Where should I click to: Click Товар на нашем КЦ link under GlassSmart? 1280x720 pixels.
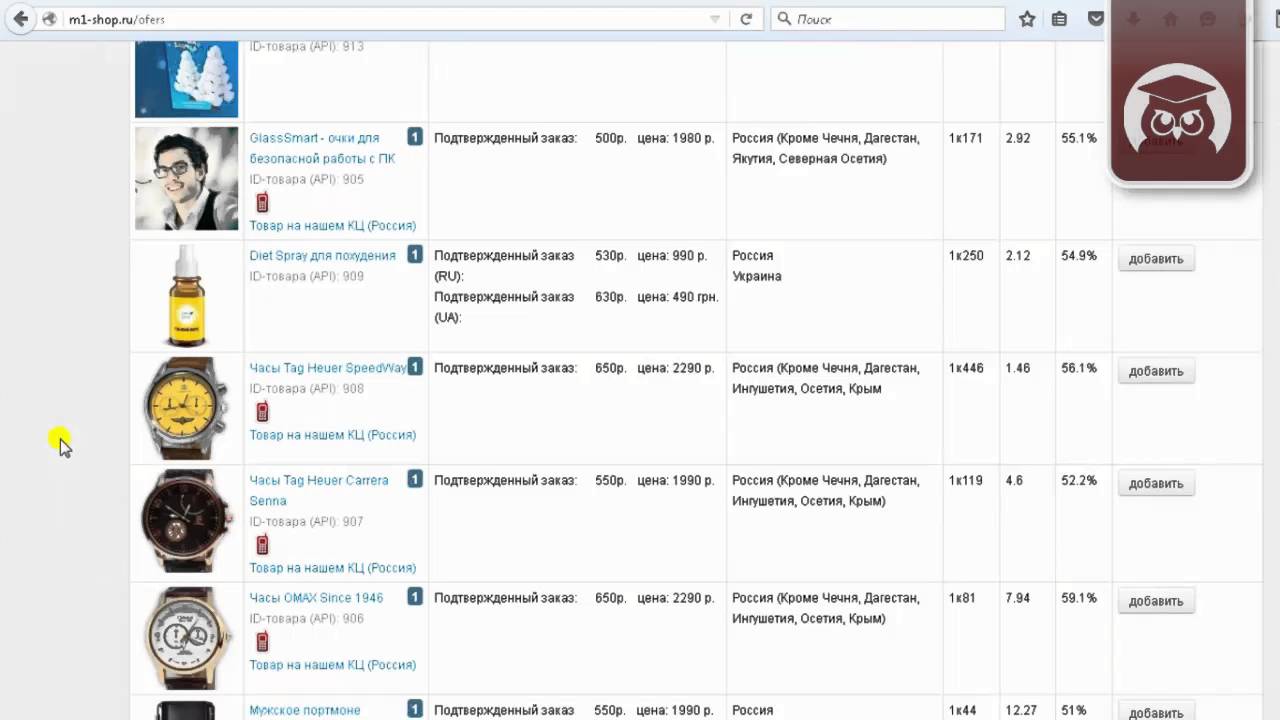click(x=332, y=225)
